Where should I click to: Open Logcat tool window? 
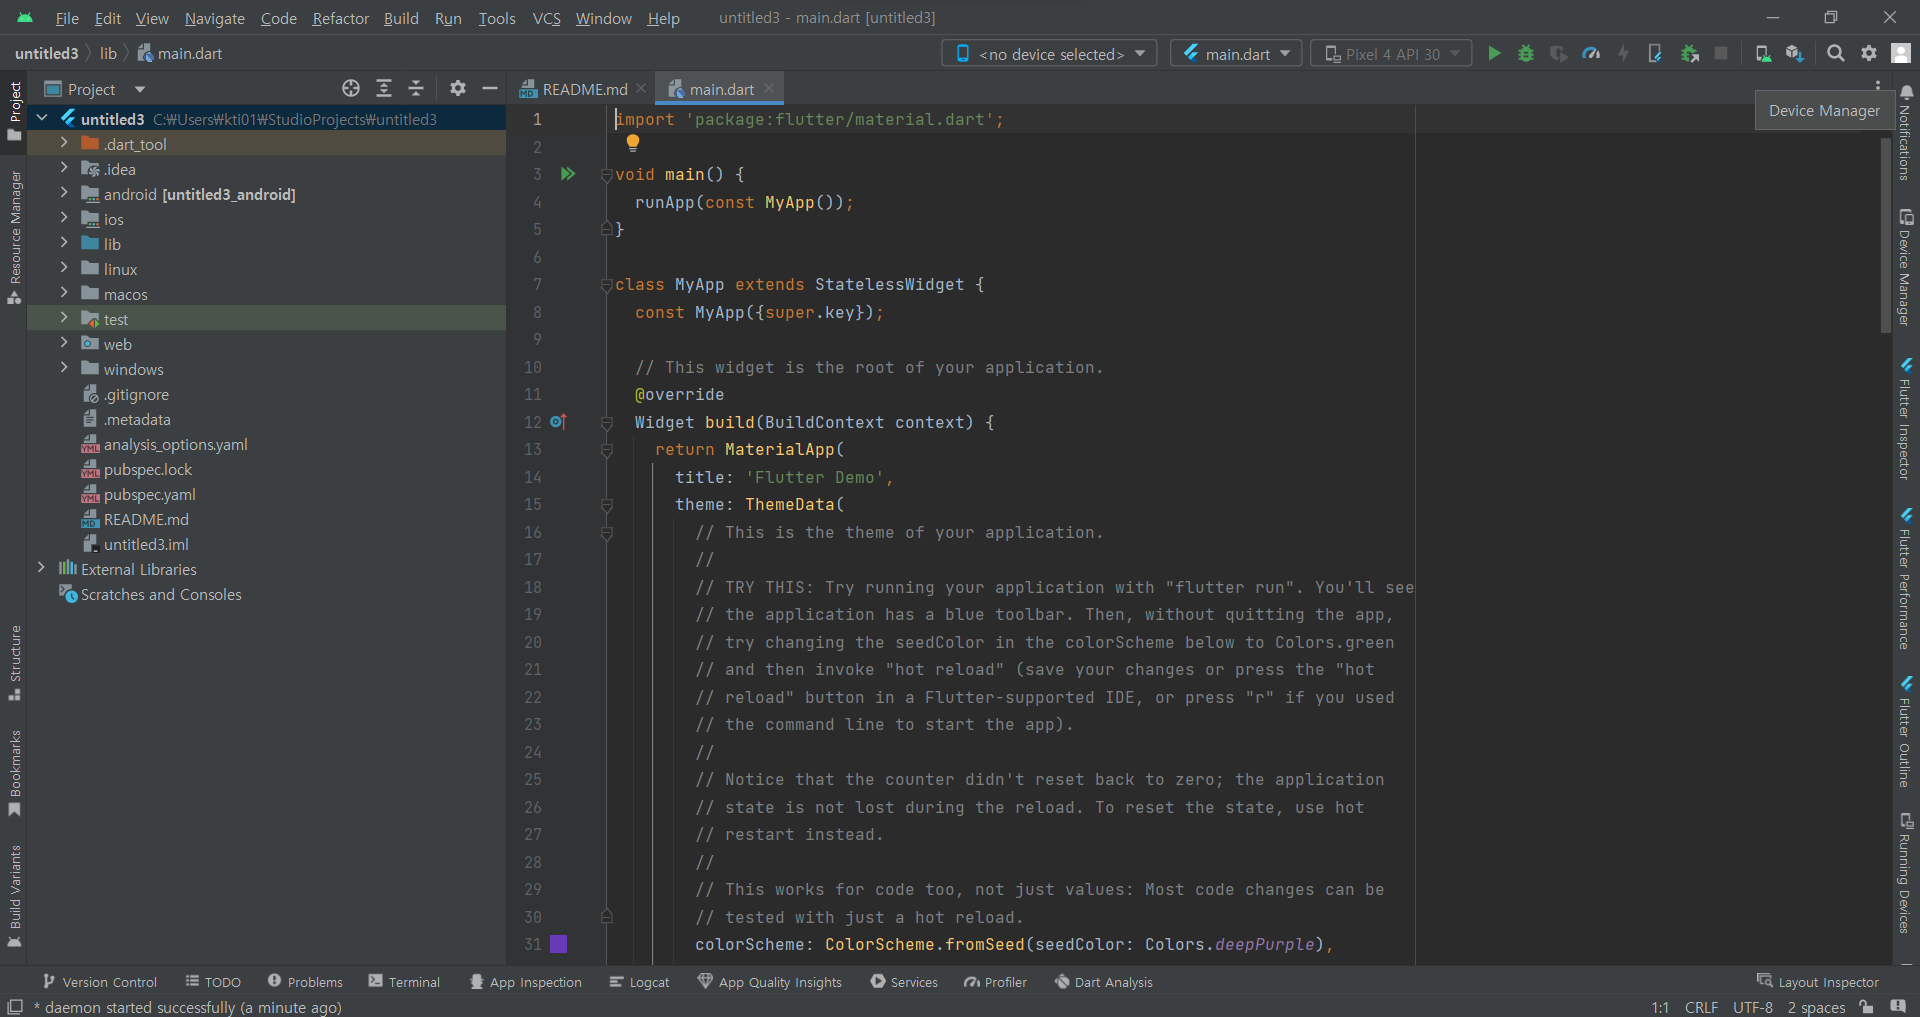640,982
